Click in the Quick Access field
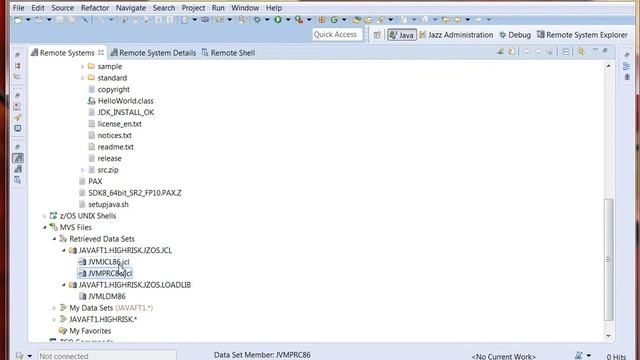The image size is (640, 360). pyautogui.click(x=337, y=35)
